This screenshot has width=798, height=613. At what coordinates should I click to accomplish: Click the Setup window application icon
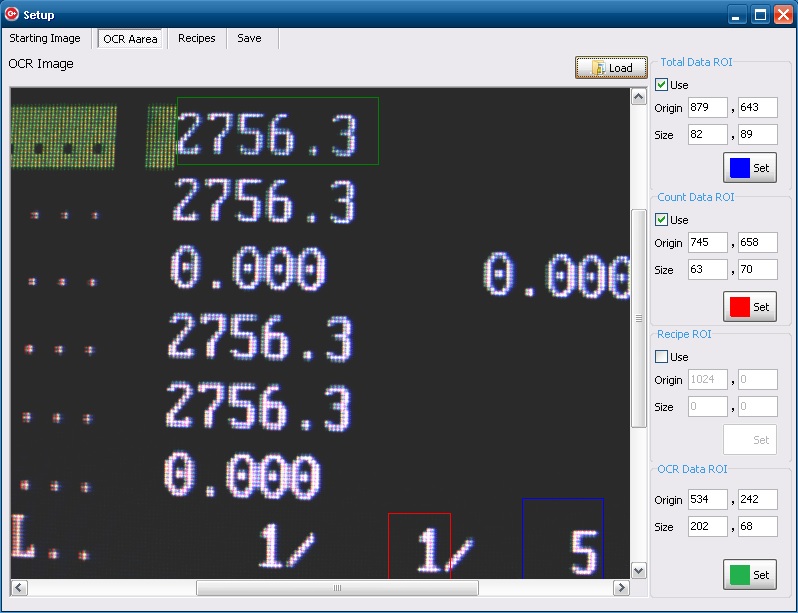click(x=12, y=14)
